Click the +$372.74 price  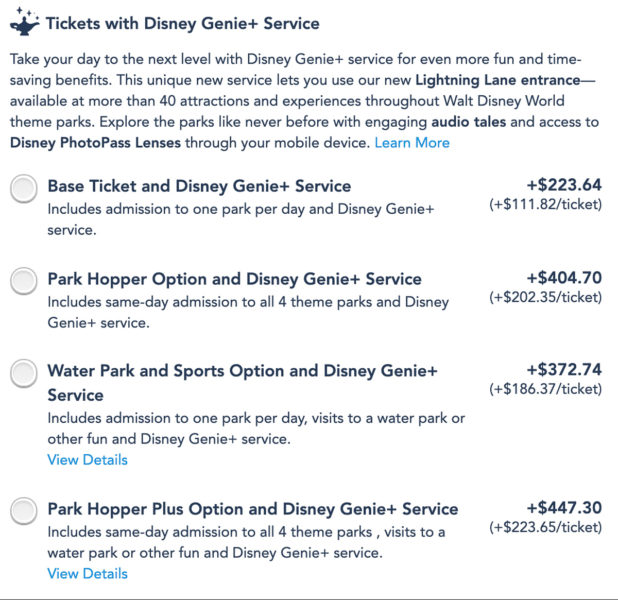click(x=564, y=370)
